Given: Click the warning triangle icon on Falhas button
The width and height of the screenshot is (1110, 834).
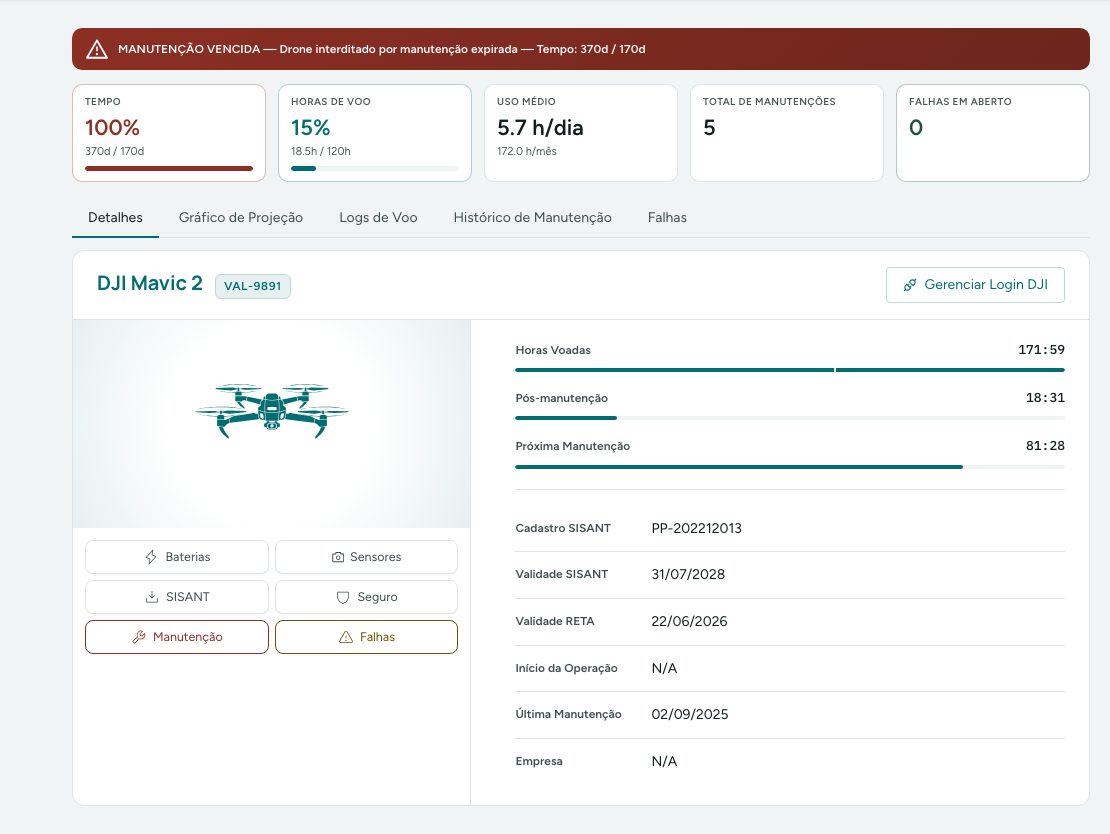Looking at the screenshot, I should click(345, 637).
